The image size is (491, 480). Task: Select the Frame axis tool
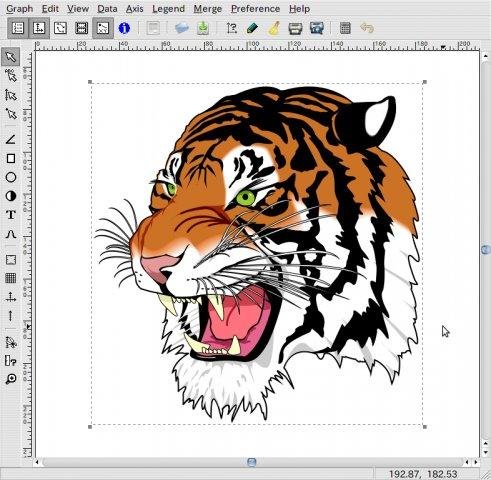[11, 260]
